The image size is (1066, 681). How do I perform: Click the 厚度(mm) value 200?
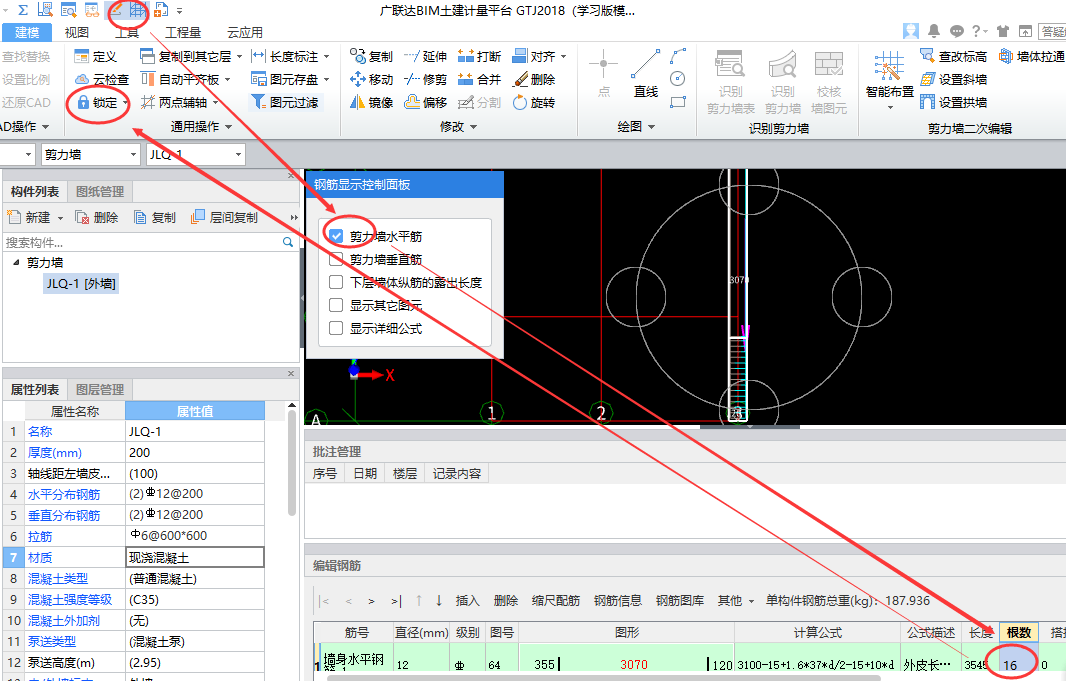pos(195,453)
